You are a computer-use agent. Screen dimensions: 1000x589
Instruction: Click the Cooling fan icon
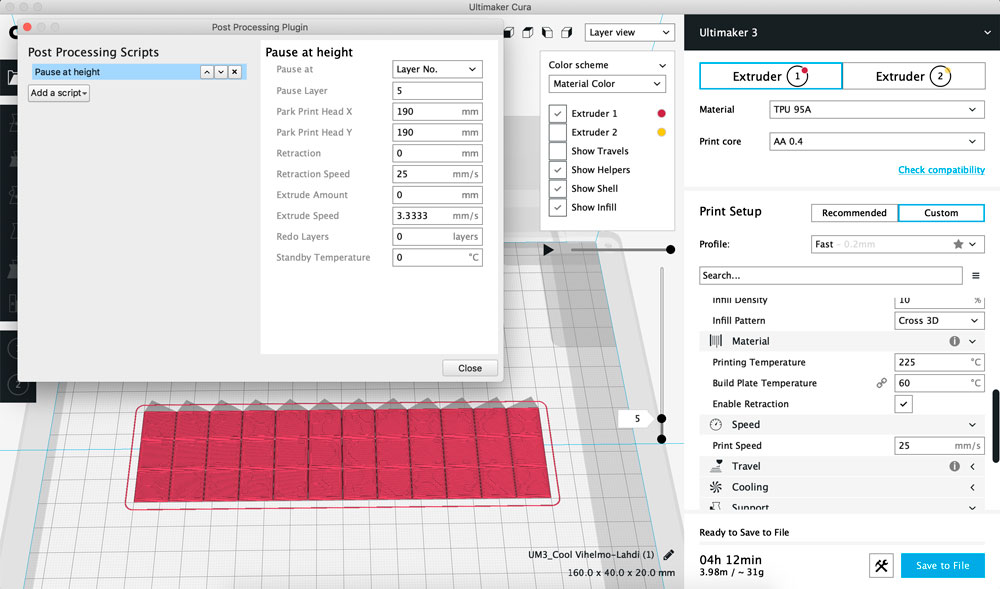[716, 487]
